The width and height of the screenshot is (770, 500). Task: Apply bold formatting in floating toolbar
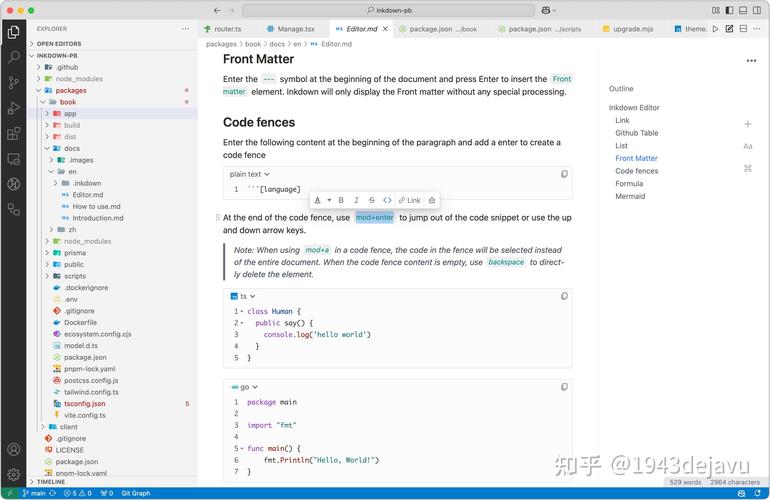click(x=341, y=200)
